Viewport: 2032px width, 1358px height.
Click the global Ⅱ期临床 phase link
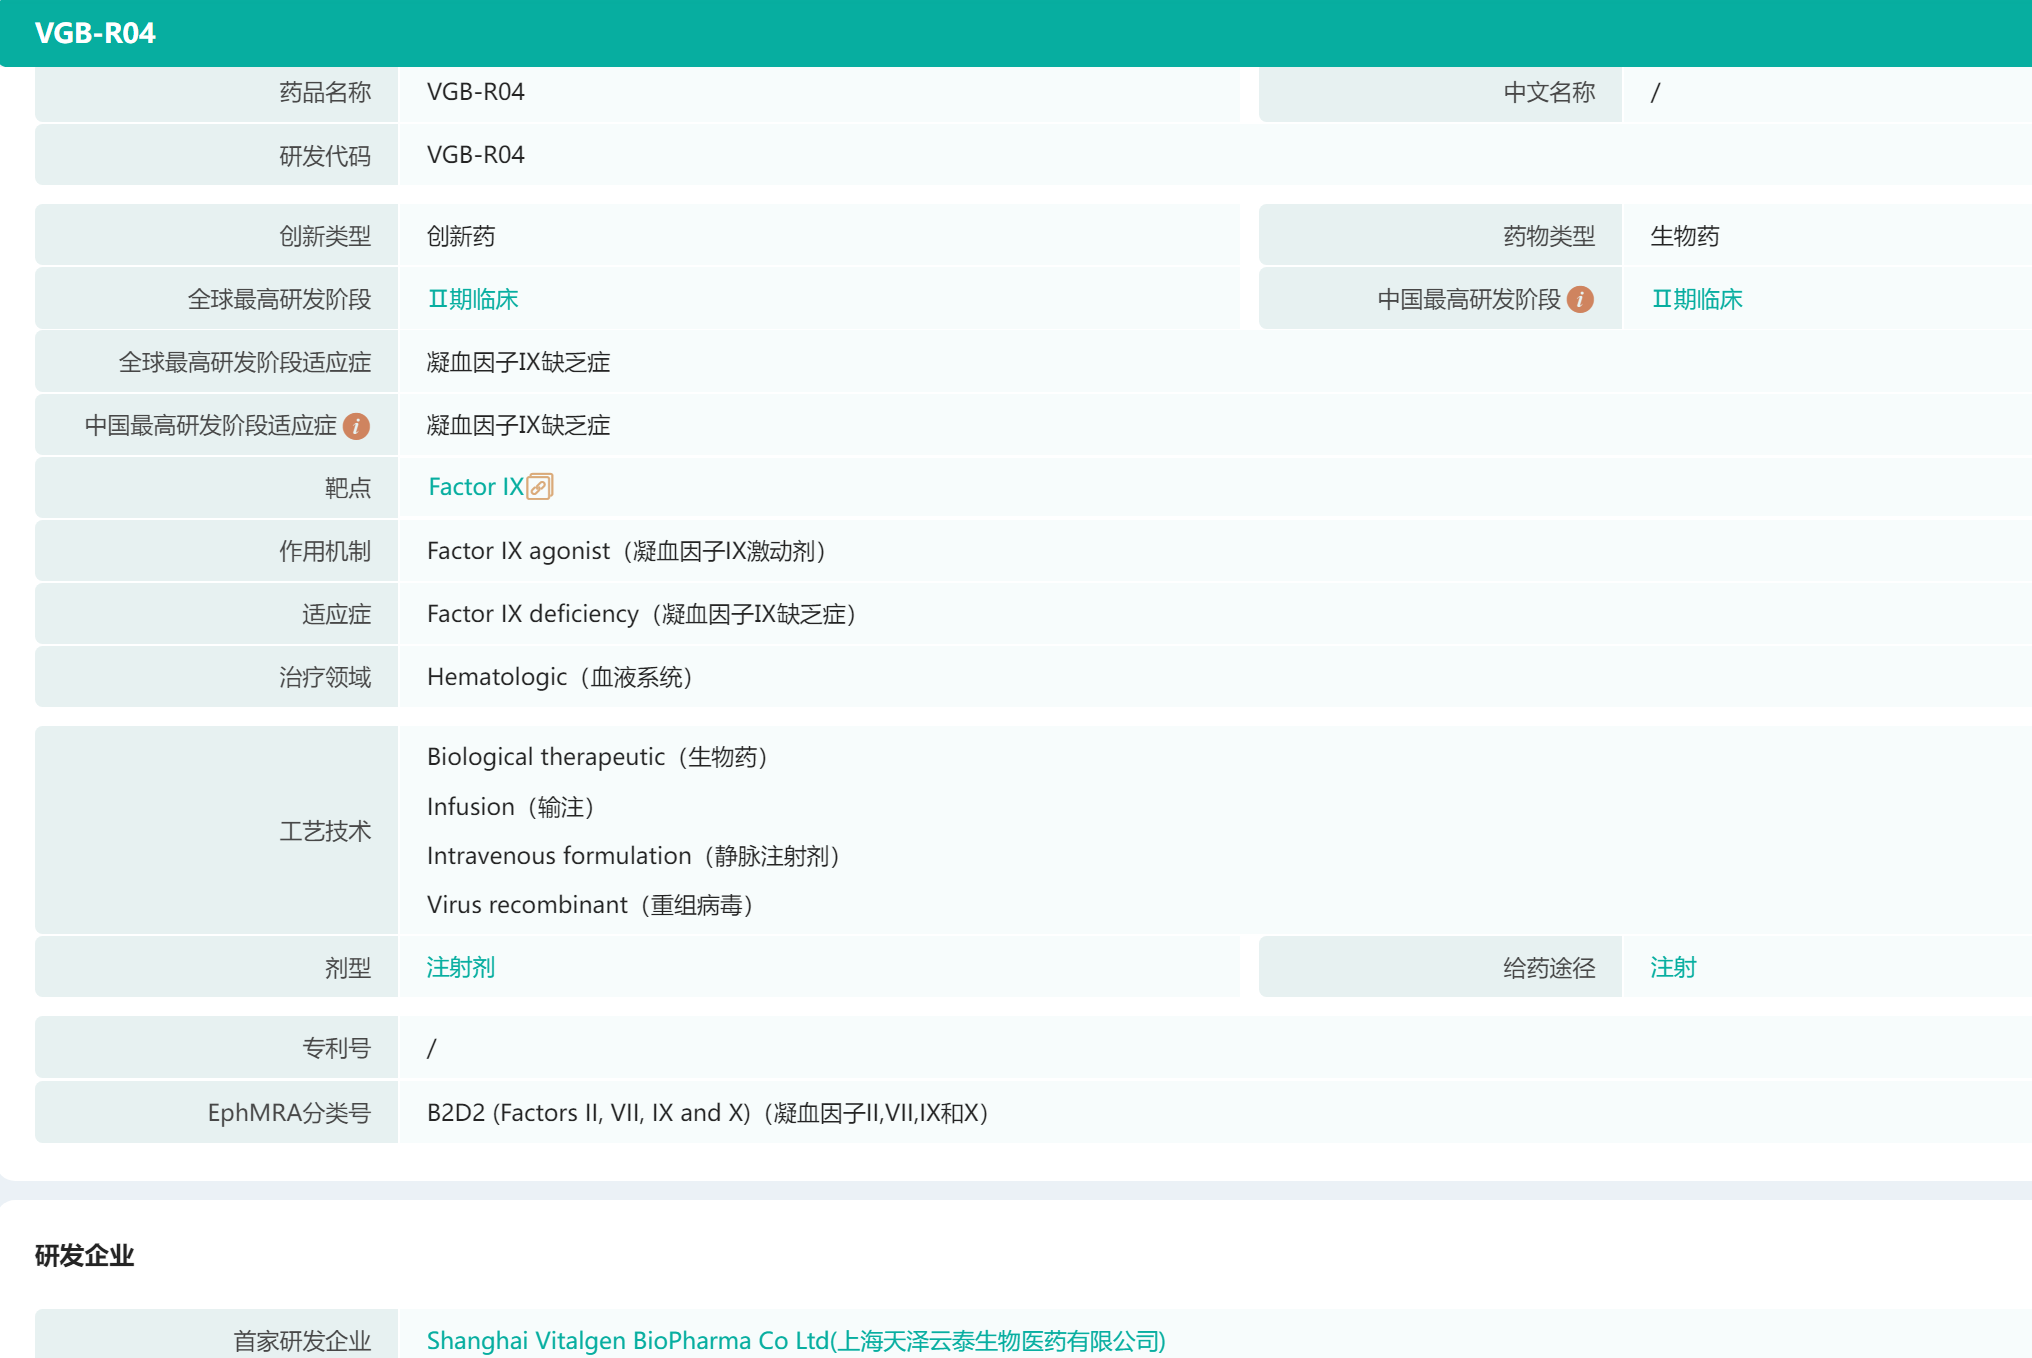pyautogui.click(x=472, y=298)
